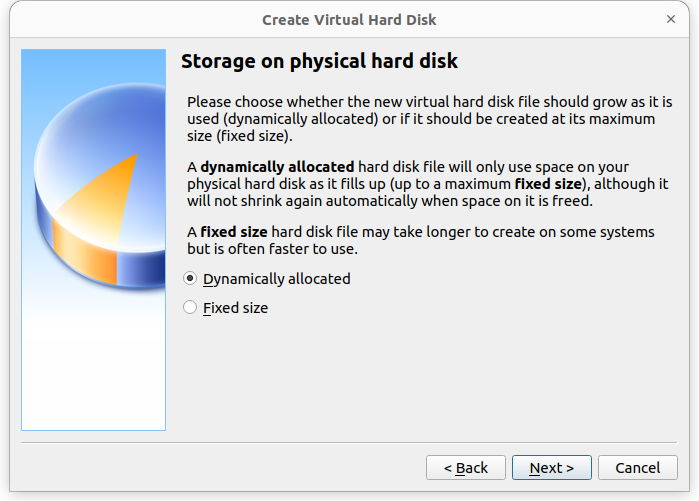
Task: Click the "Fixed size" option label text
Action: tap(235, 308)
